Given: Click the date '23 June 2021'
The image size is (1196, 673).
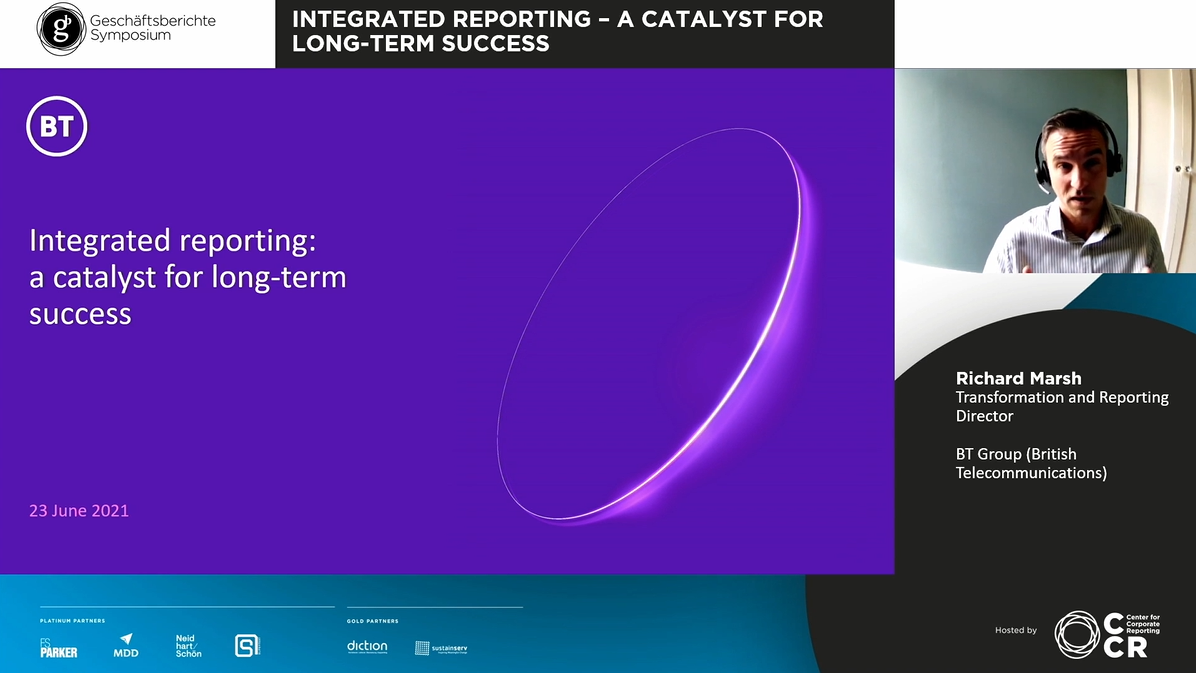Looking at the screenshot, I should [79, 511].
